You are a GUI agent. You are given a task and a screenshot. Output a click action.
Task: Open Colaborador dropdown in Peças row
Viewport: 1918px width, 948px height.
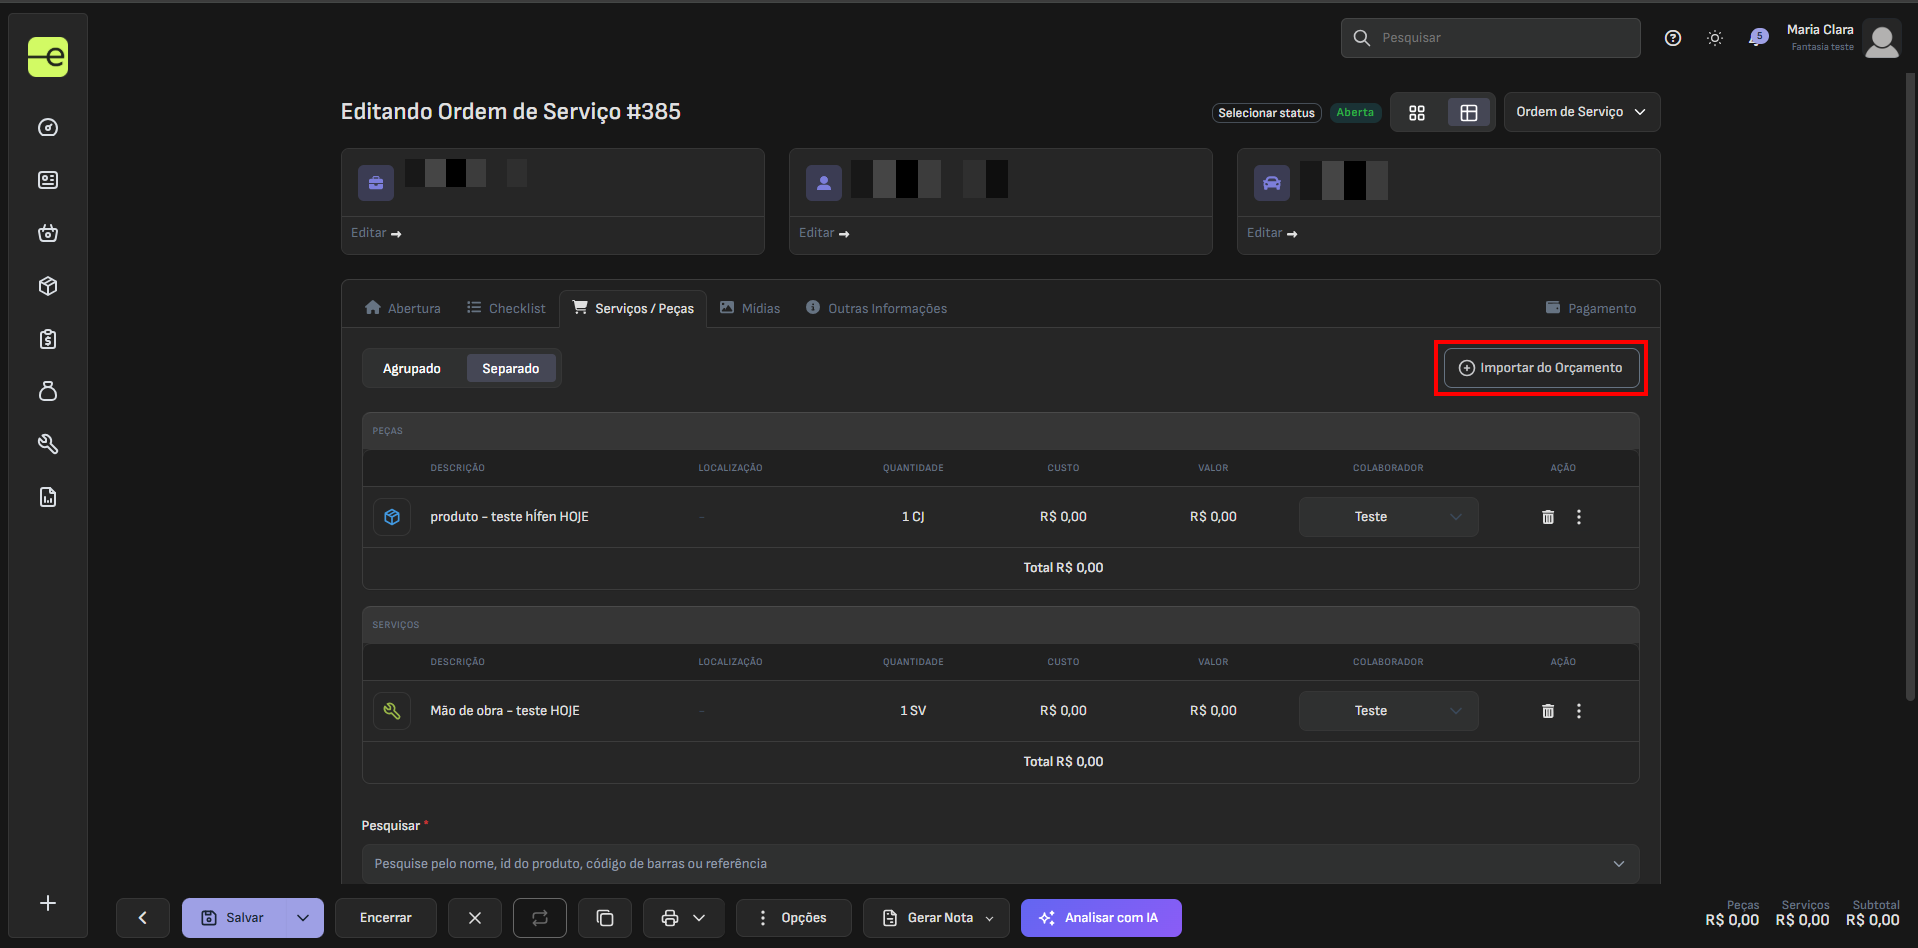click(1388, 517)
